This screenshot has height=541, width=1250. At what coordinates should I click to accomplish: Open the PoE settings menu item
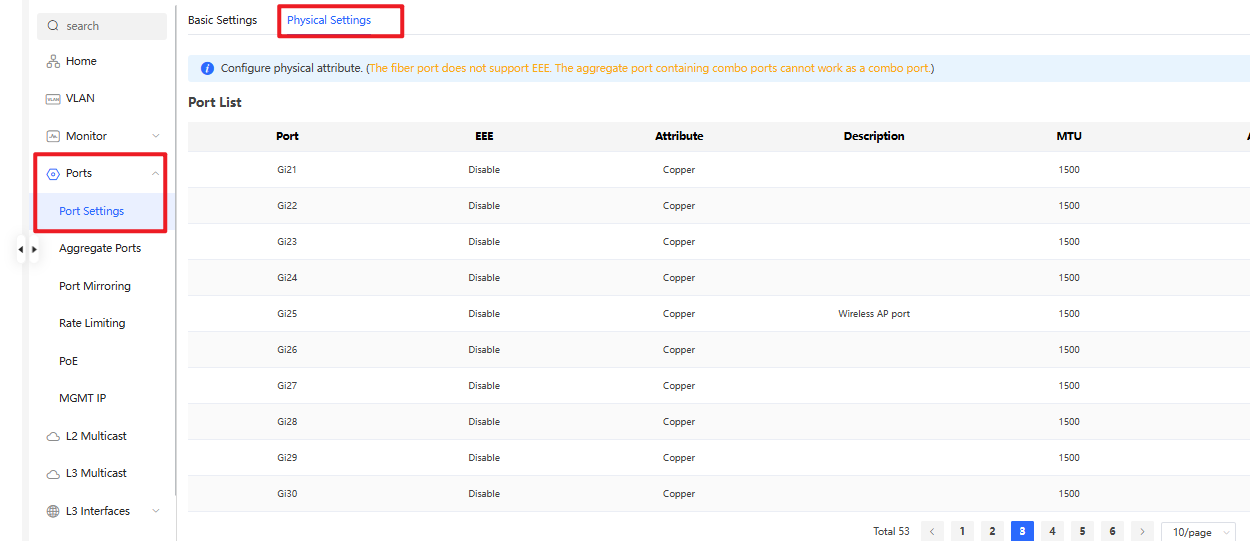click(68, 361)
